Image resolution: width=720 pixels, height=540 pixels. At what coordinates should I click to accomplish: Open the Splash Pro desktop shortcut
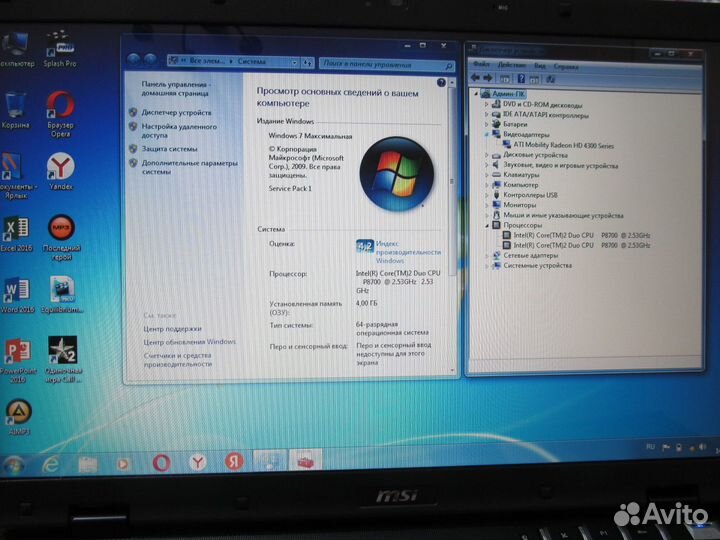pos(60,49)
